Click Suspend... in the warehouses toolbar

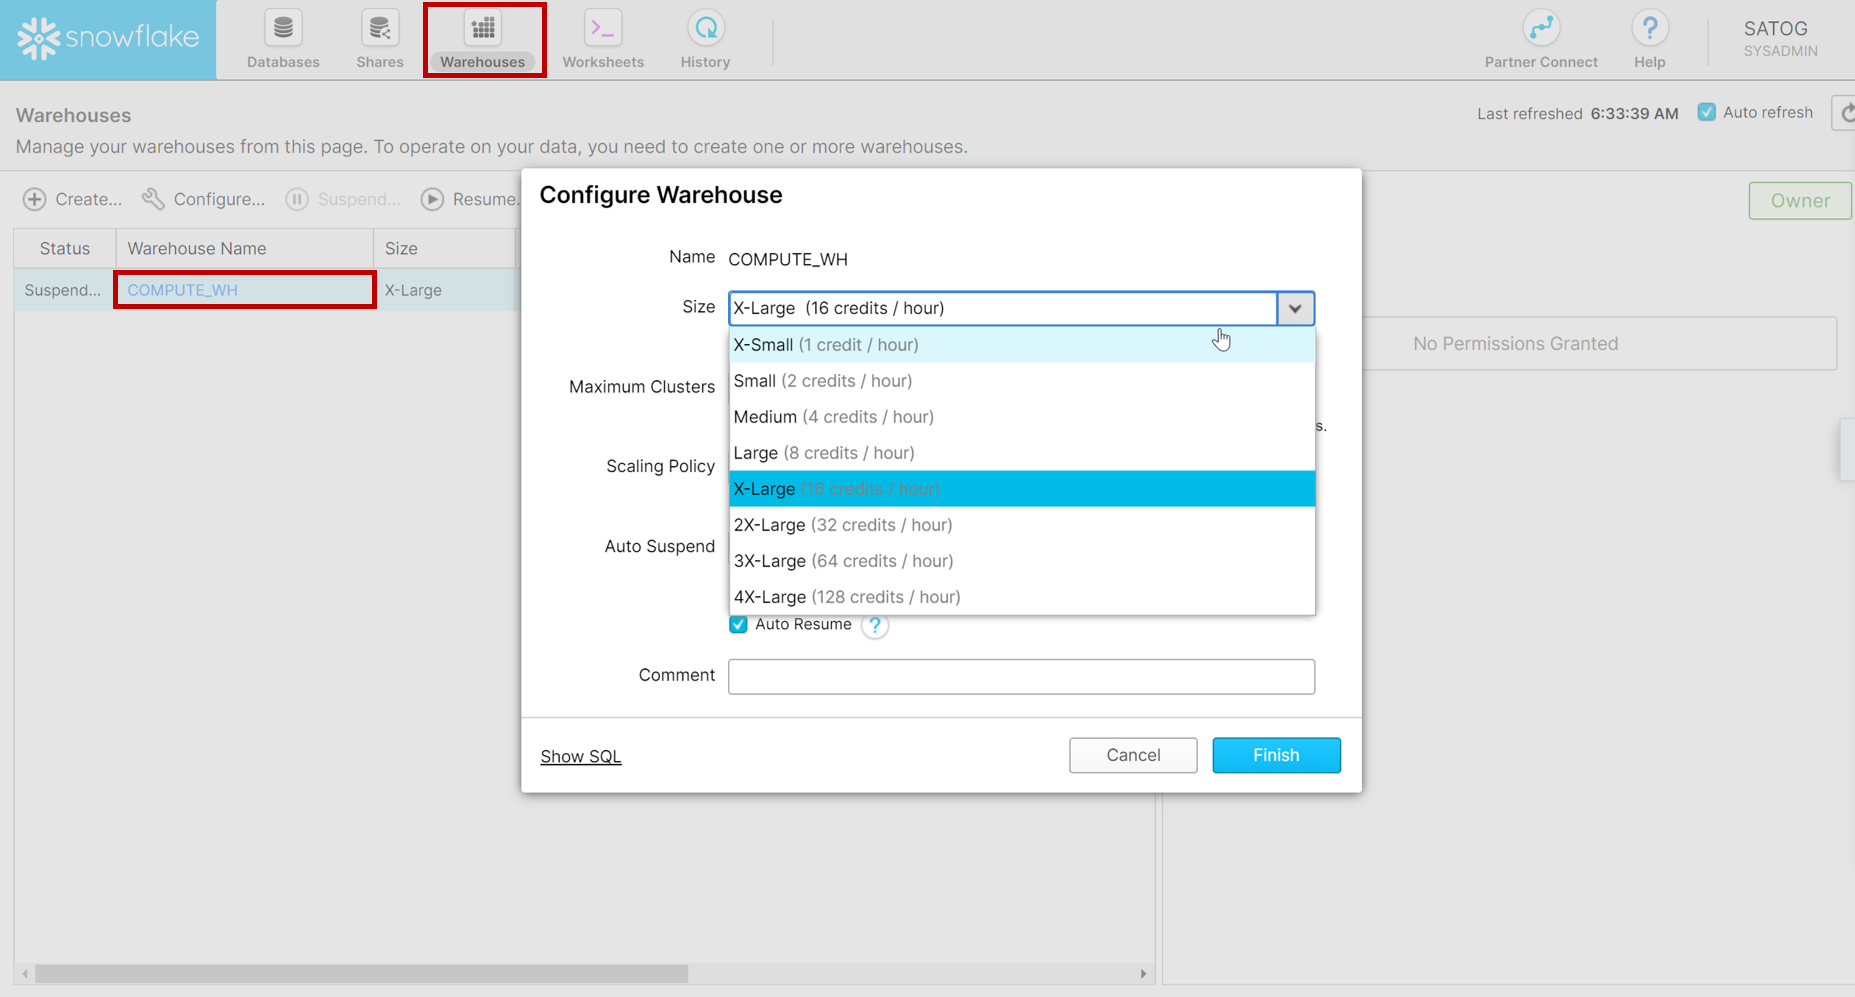pos(343,199)
